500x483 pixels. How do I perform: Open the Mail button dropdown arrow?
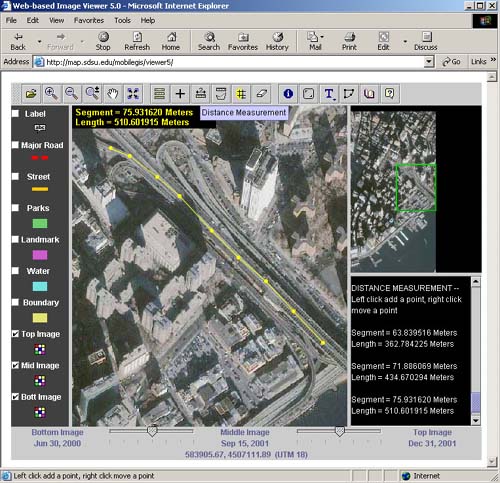[322, 37]
